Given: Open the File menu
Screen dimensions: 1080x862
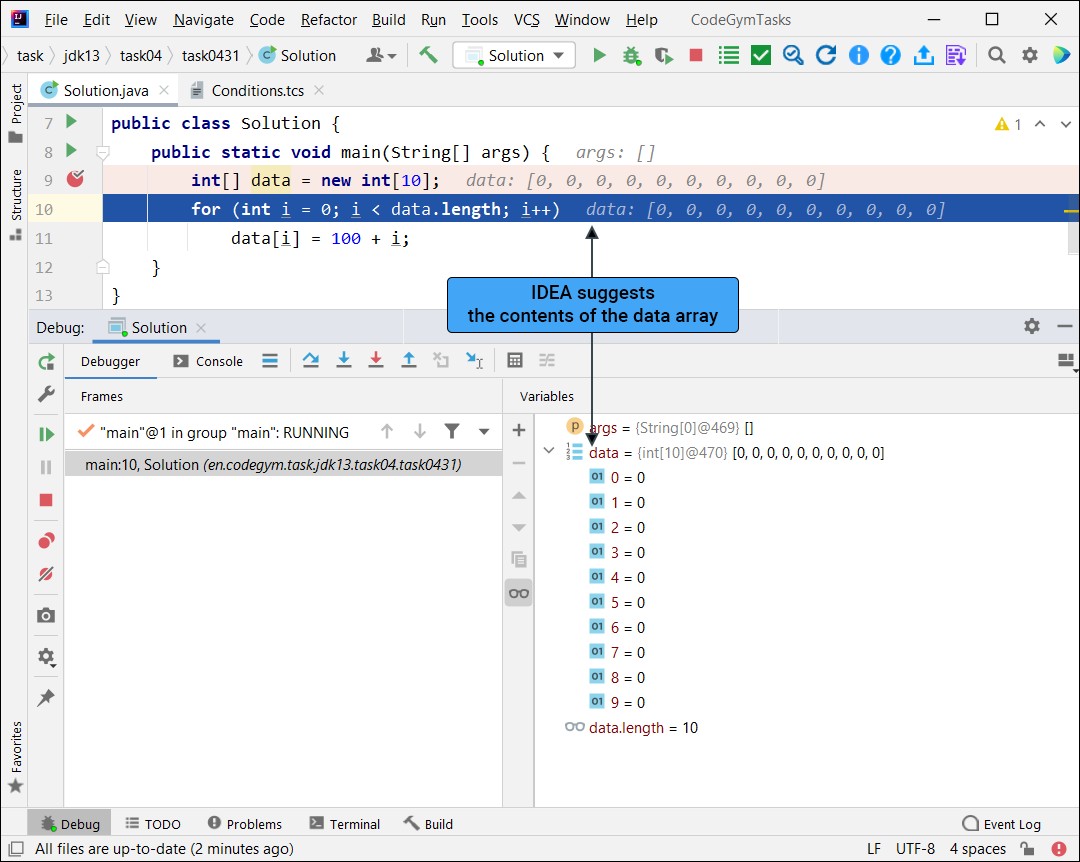Looking at the screenshot, I should [x=56, y=20].
